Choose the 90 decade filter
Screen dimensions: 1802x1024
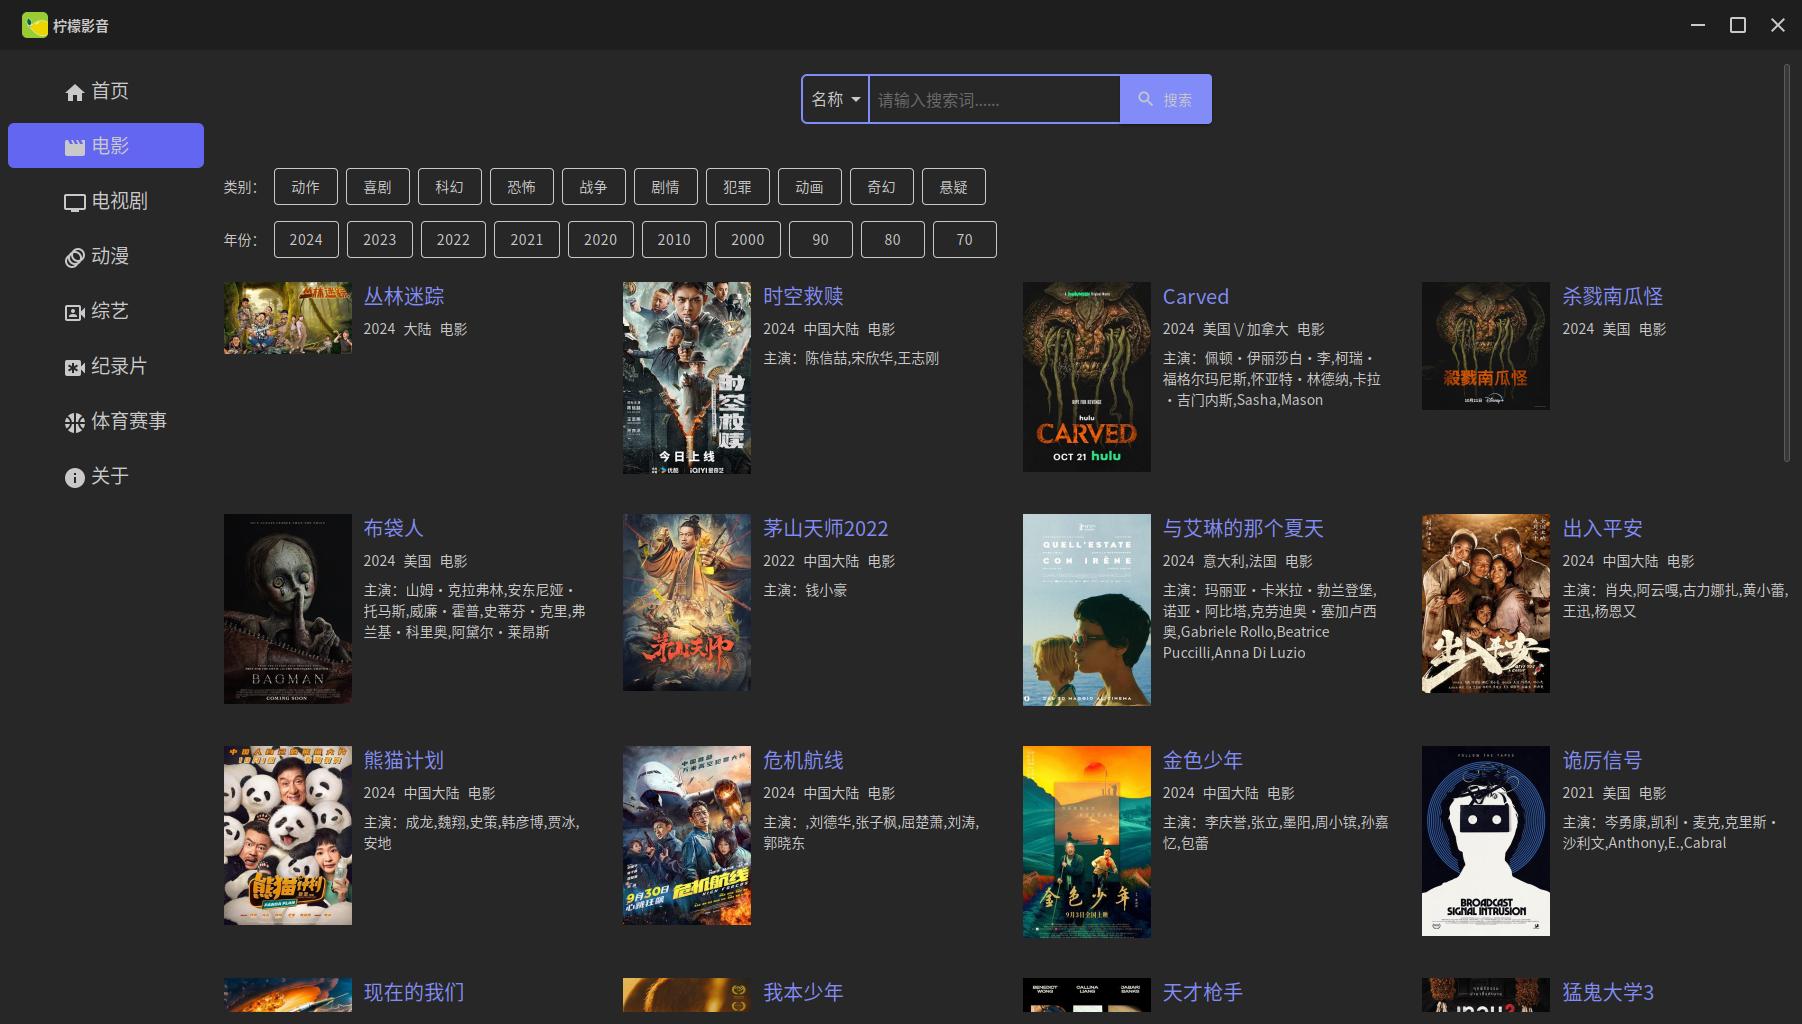821,240
